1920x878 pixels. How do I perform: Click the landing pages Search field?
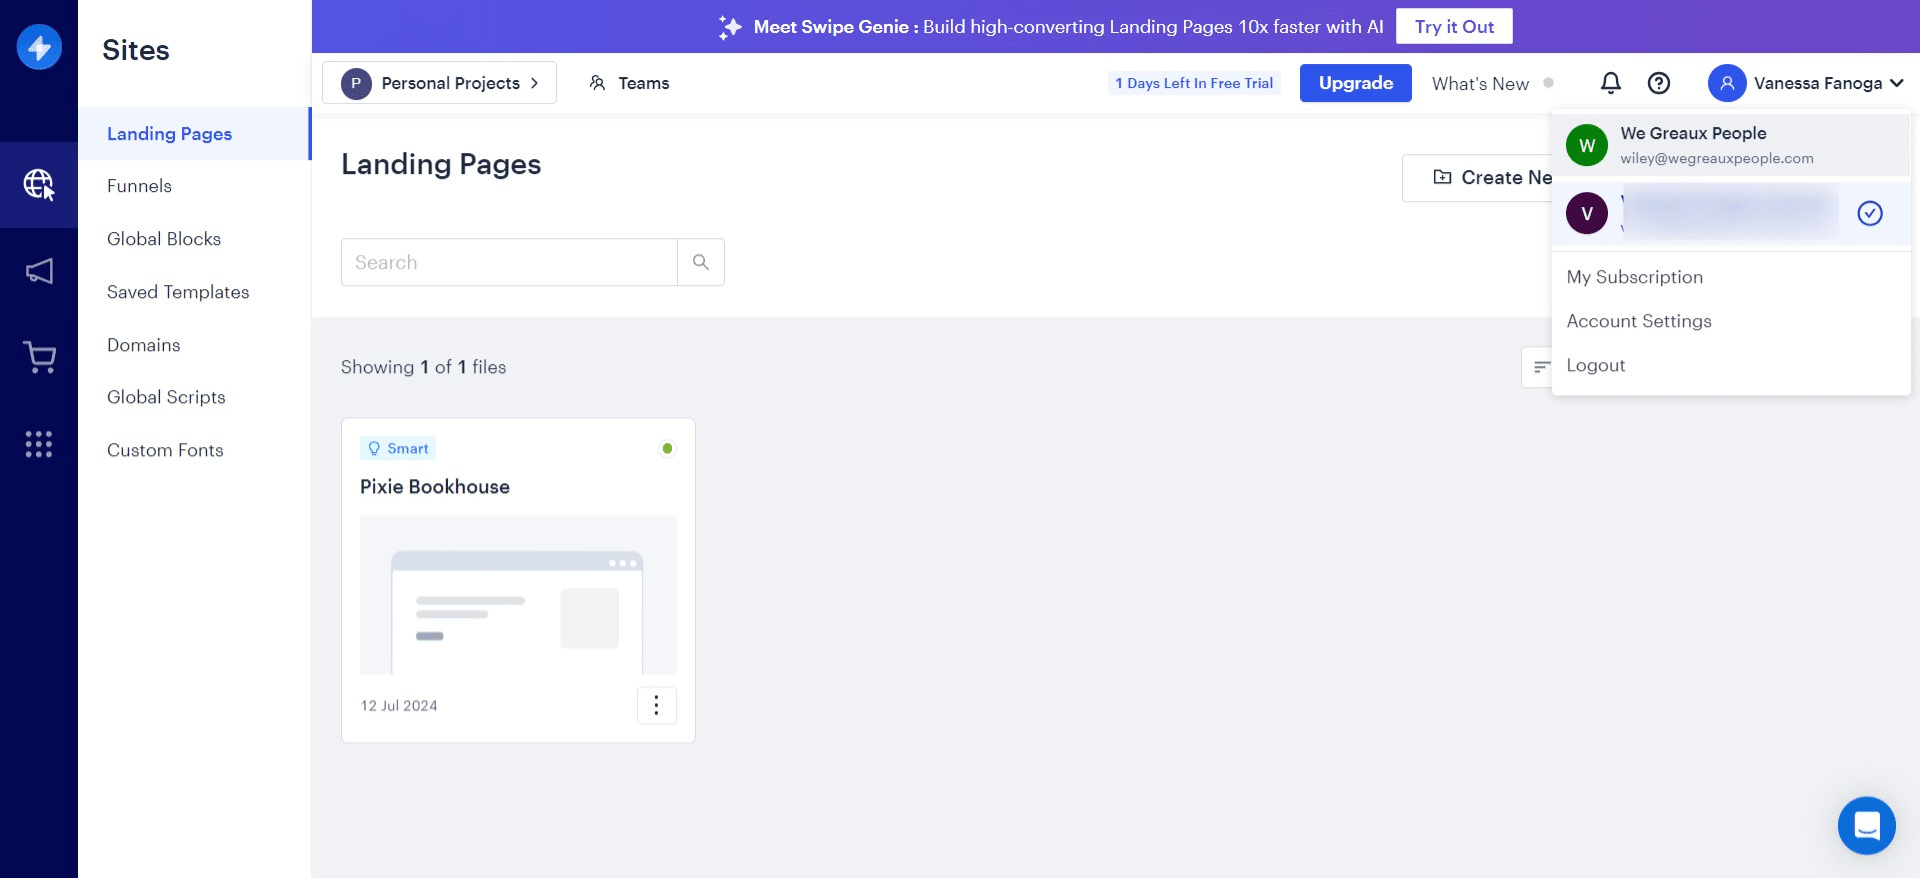click(509, 262)
